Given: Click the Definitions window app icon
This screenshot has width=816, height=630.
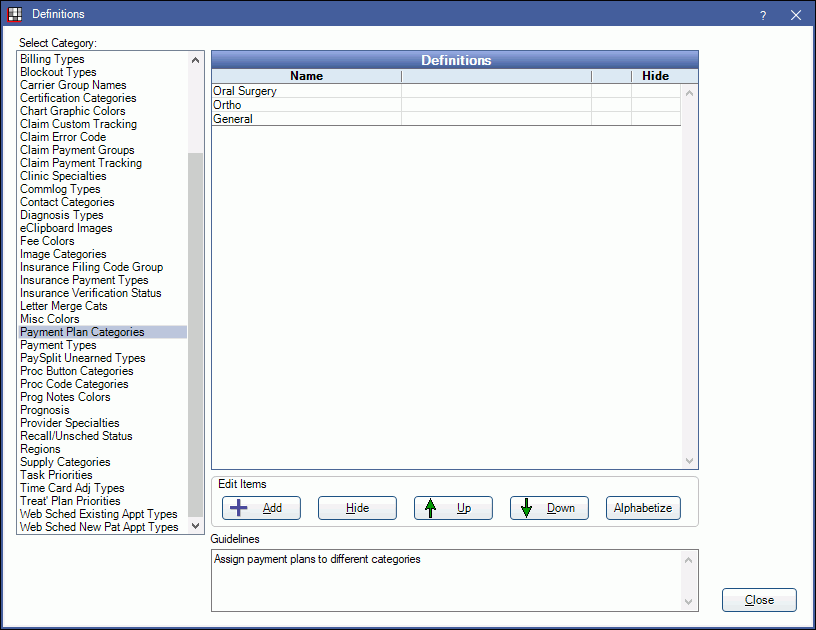Looking at the screenshot, I should coord(15,14).
